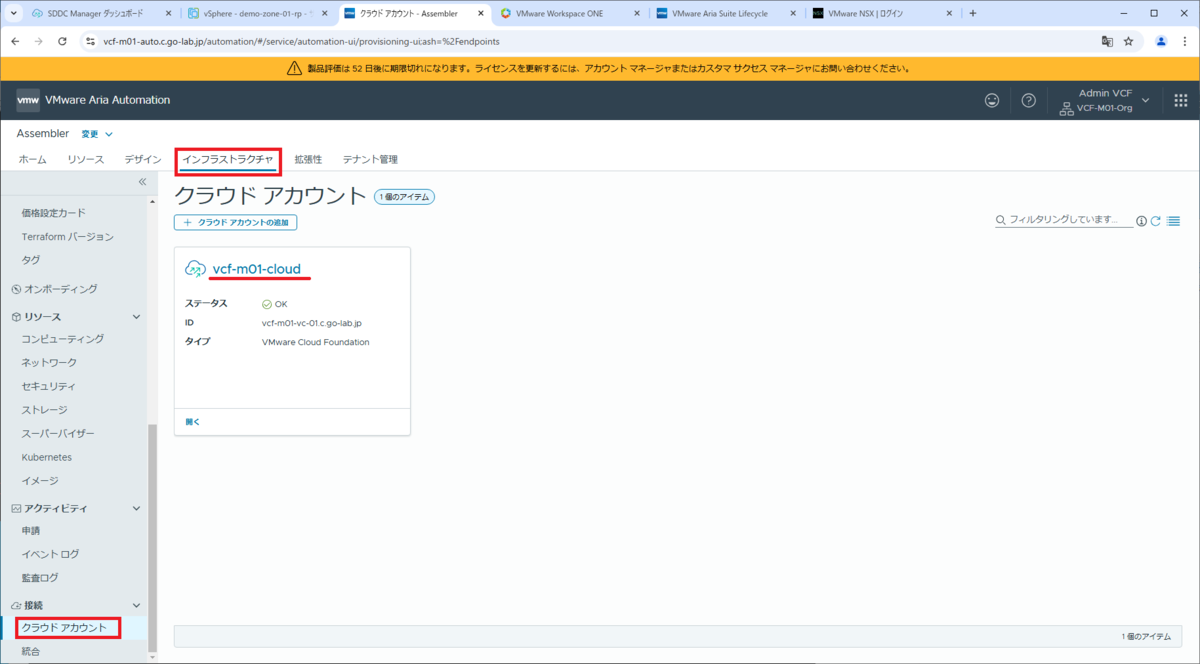Image resolution: width=1200 pixels, height=664 pixels.
Task: Open 監査ログ in the sidebar
Action: (x=40, y=578)
